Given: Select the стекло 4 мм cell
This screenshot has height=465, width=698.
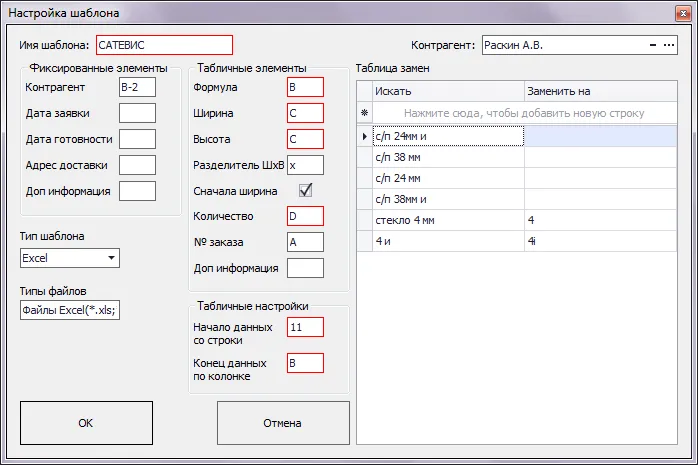Looking at the screenshot, I should point(448,220).
